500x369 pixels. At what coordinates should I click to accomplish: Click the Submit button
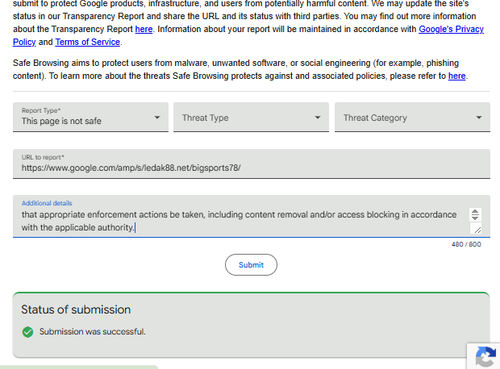[x=251, y=265]
